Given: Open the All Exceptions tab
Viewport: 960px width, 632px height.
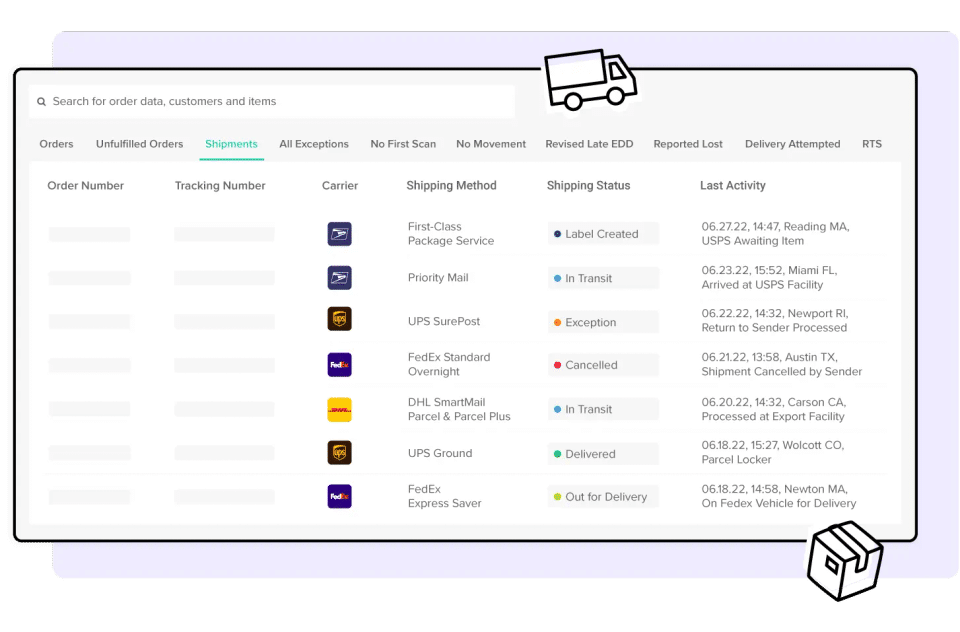Looking at the screenshot, I should click(x=314, y=144).
